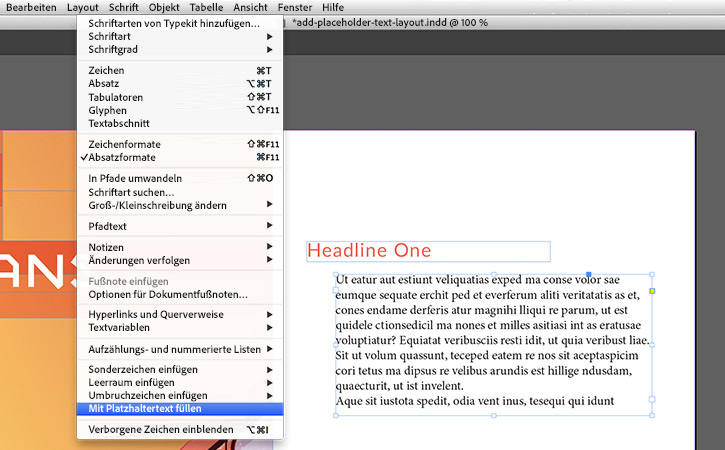Open the Fenster menu
Image resolution: width=725 pixels, height=450 pixels.
click(x=295, y=7)
